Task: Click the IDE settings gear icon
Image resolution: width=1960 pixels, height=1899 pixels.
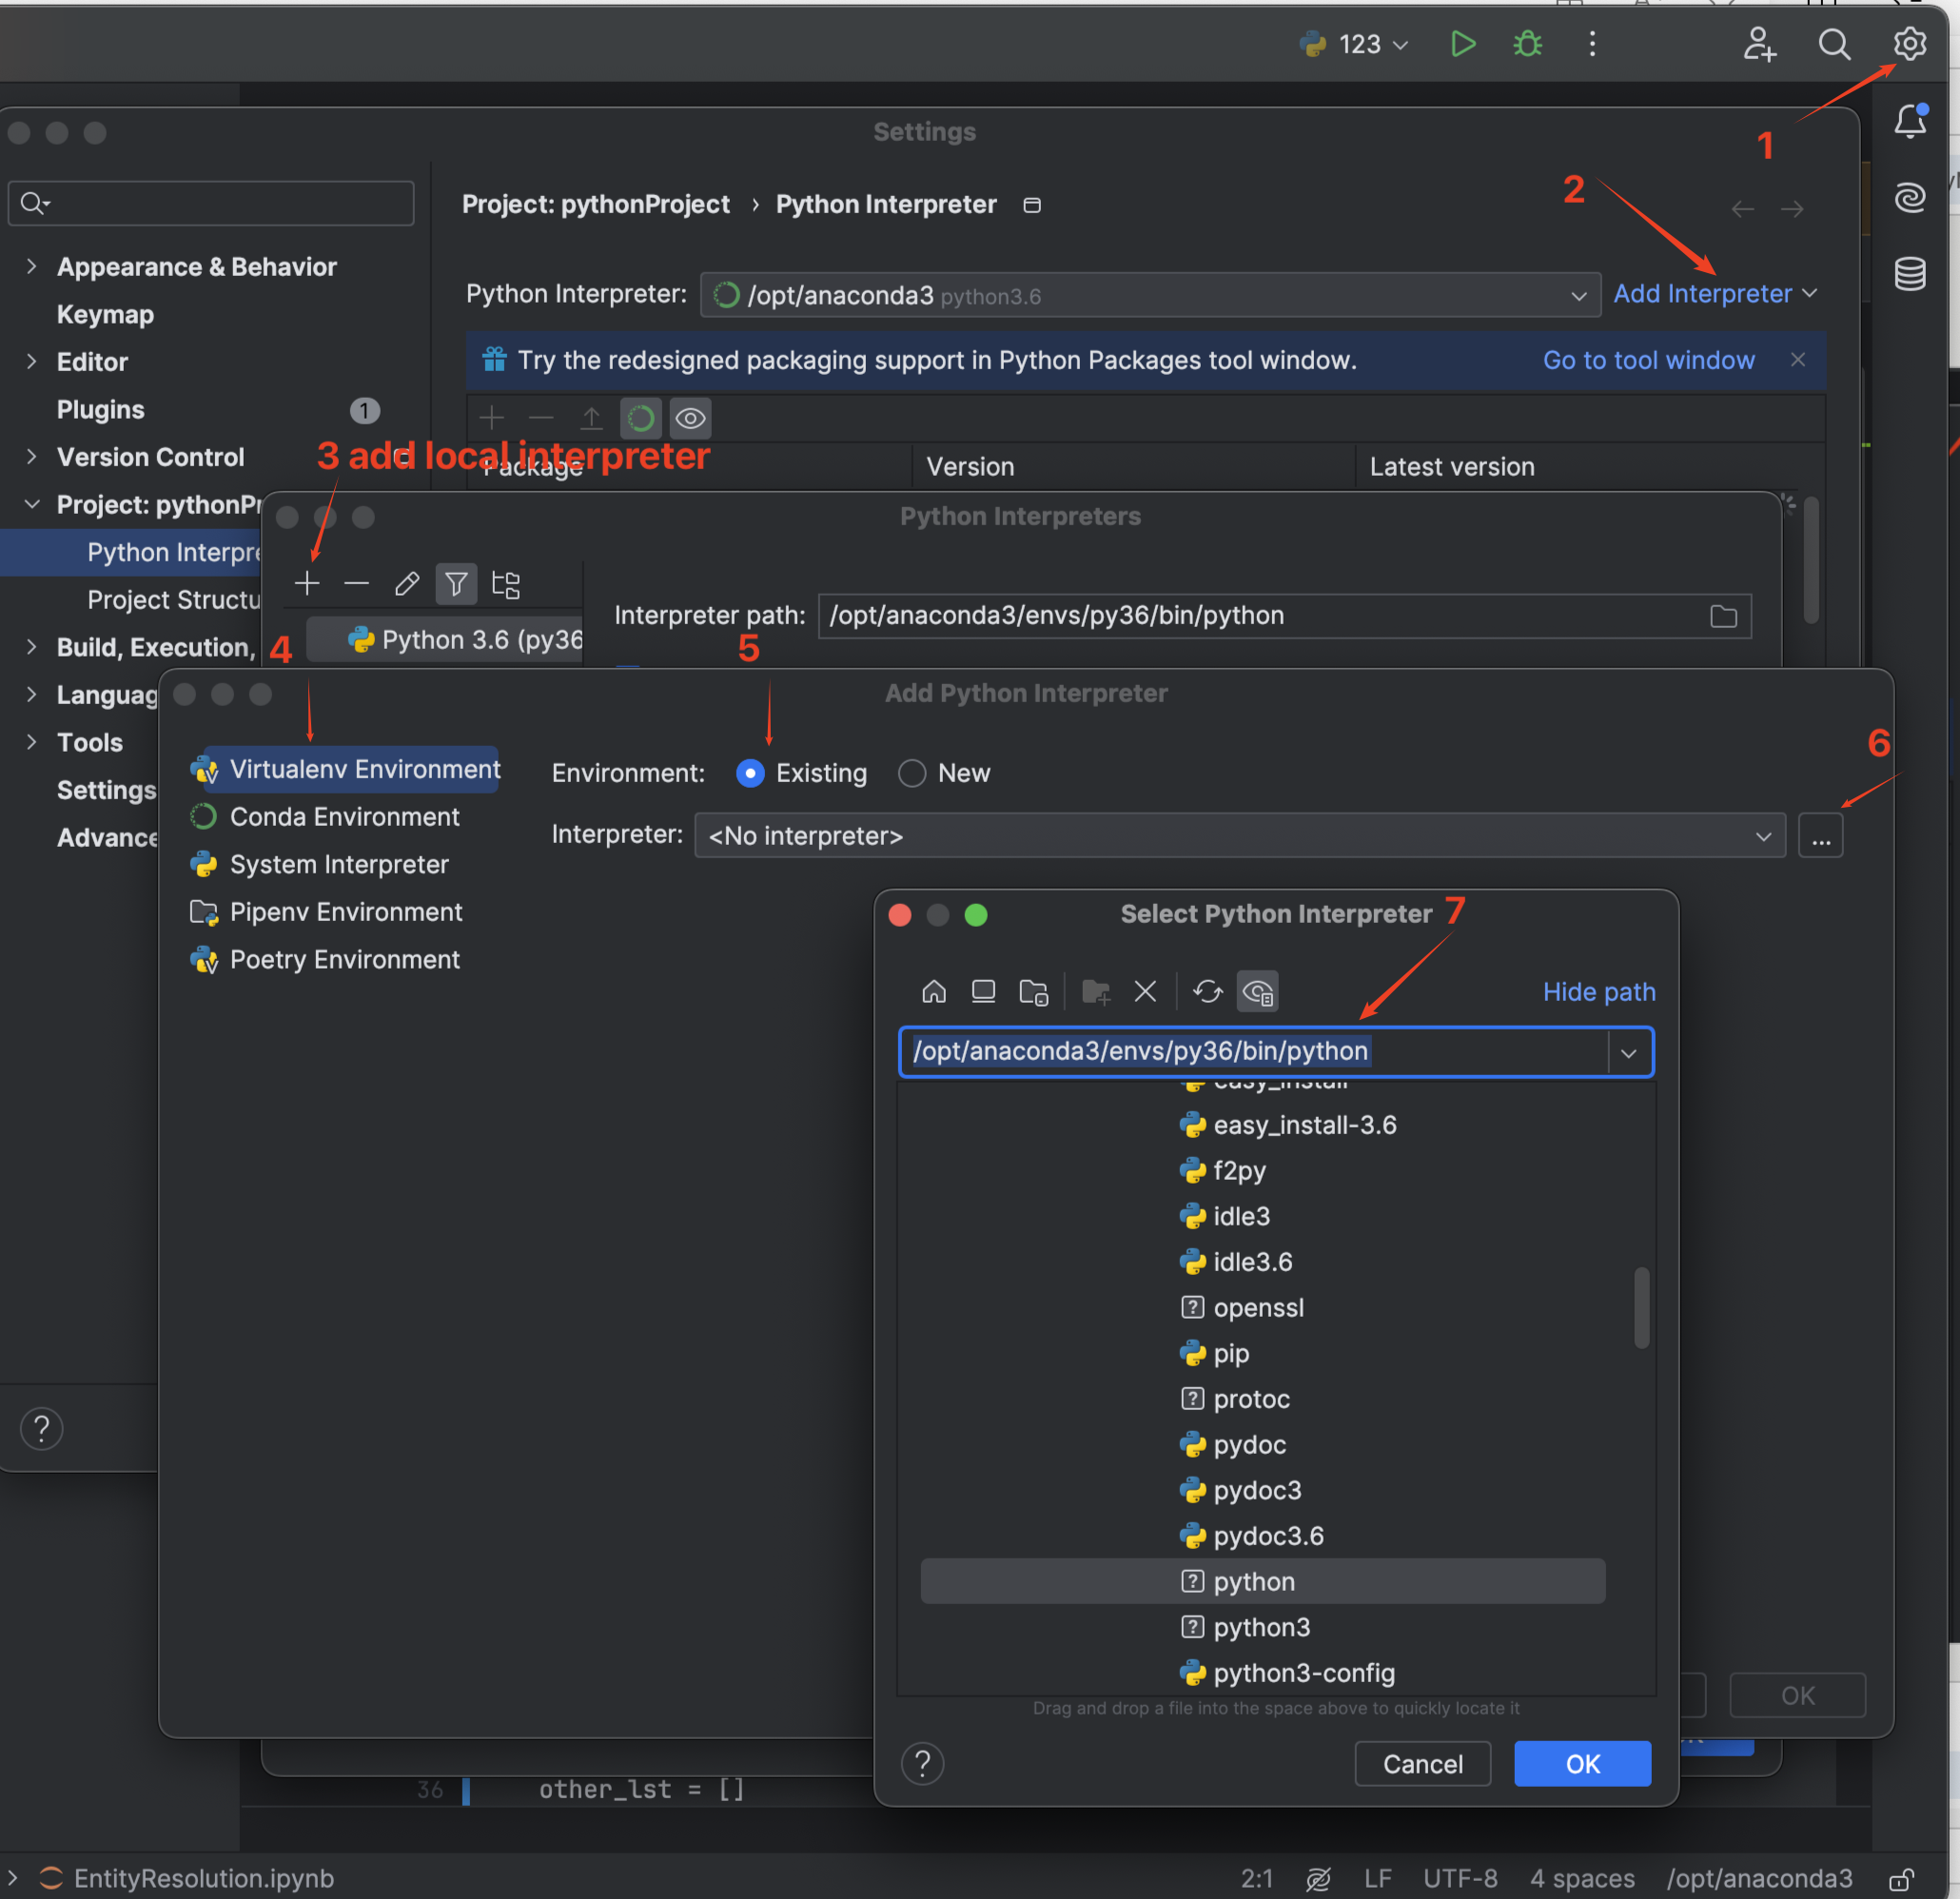Action: click(x=1909, y=44)
